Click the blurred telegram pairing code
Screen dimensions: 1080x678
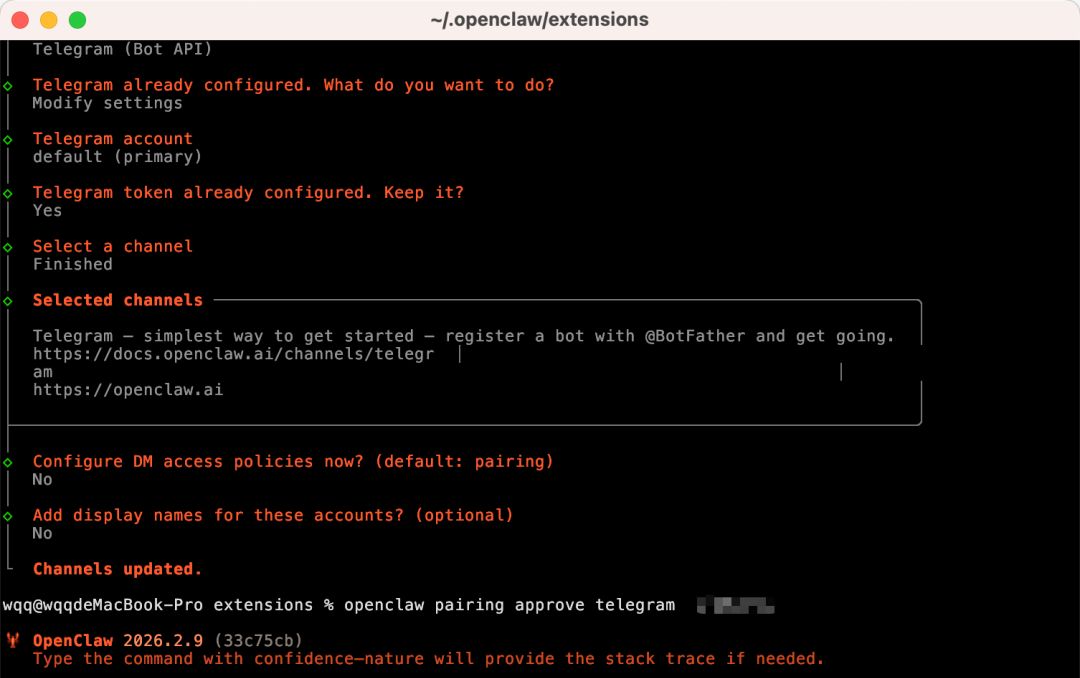736,604
